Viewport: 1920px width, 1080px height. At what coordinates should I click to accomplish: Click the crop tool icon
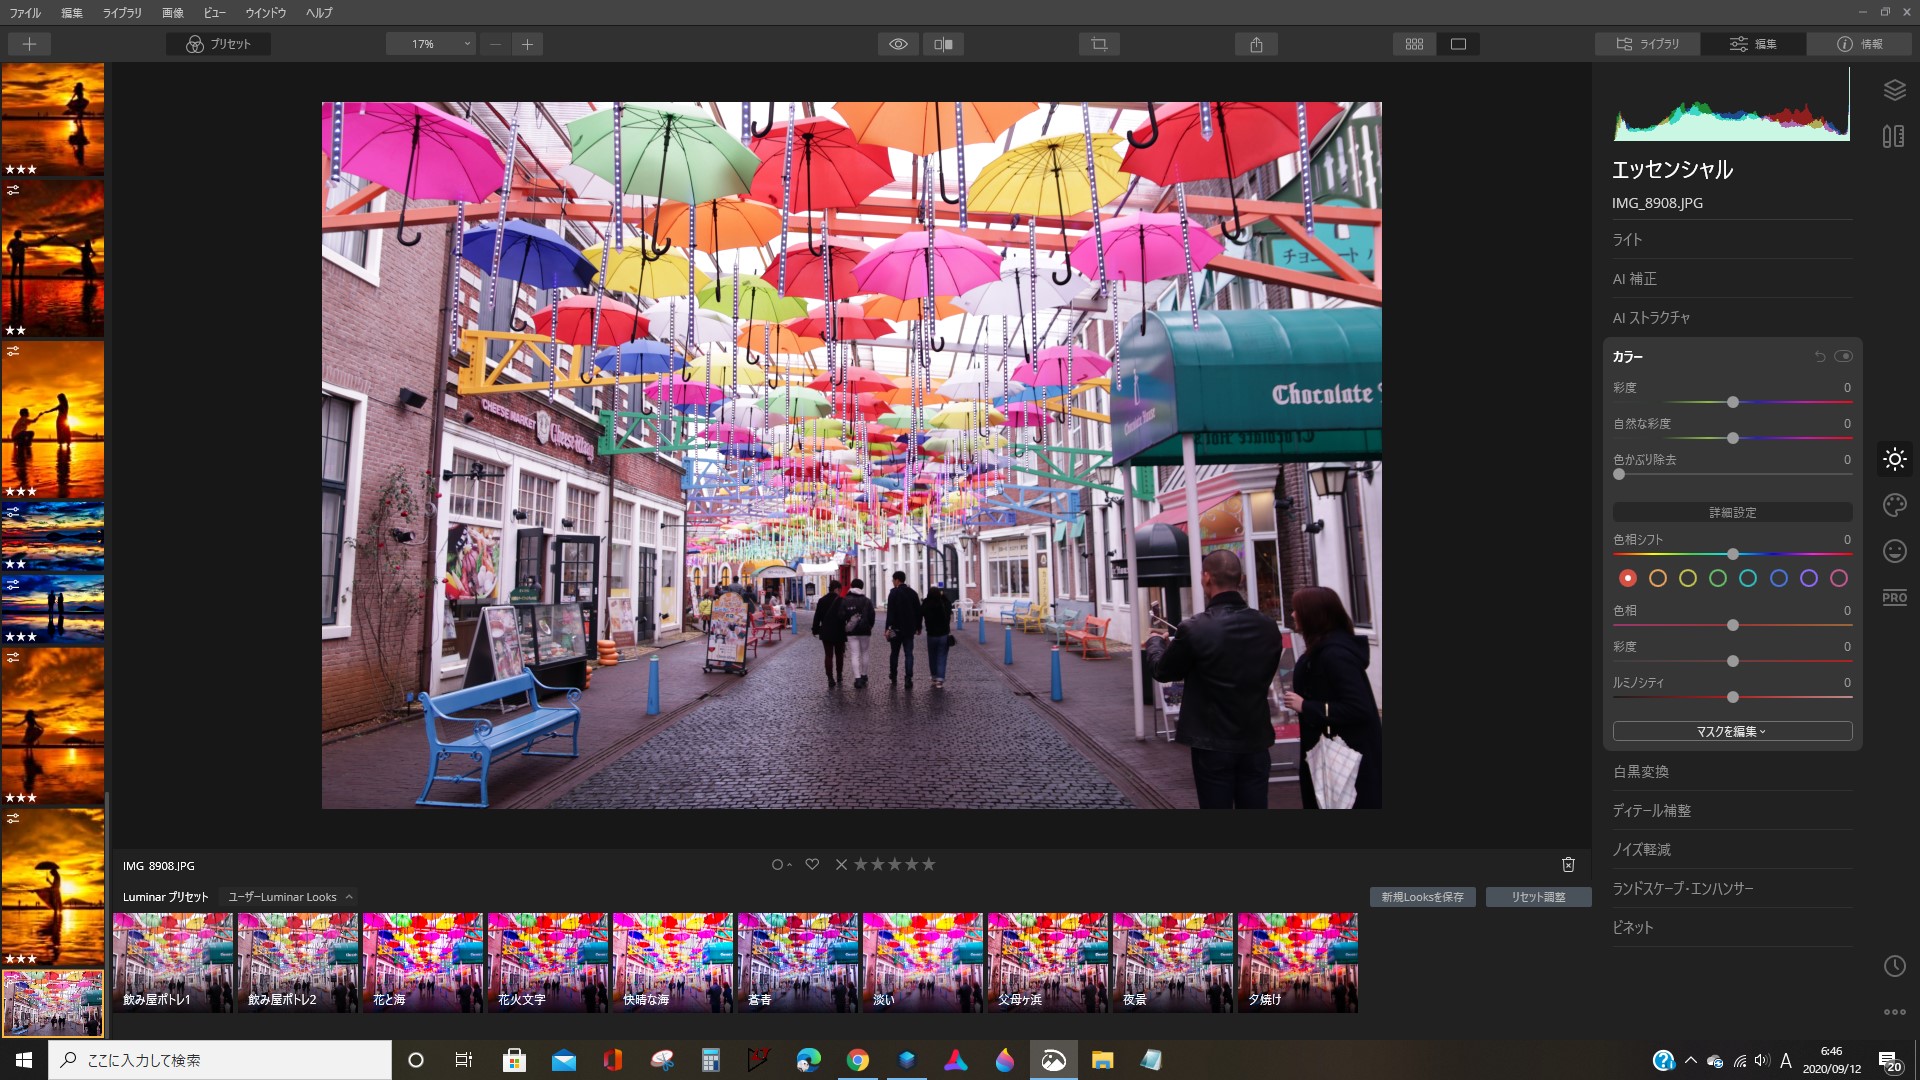[x=1099, y=44]
